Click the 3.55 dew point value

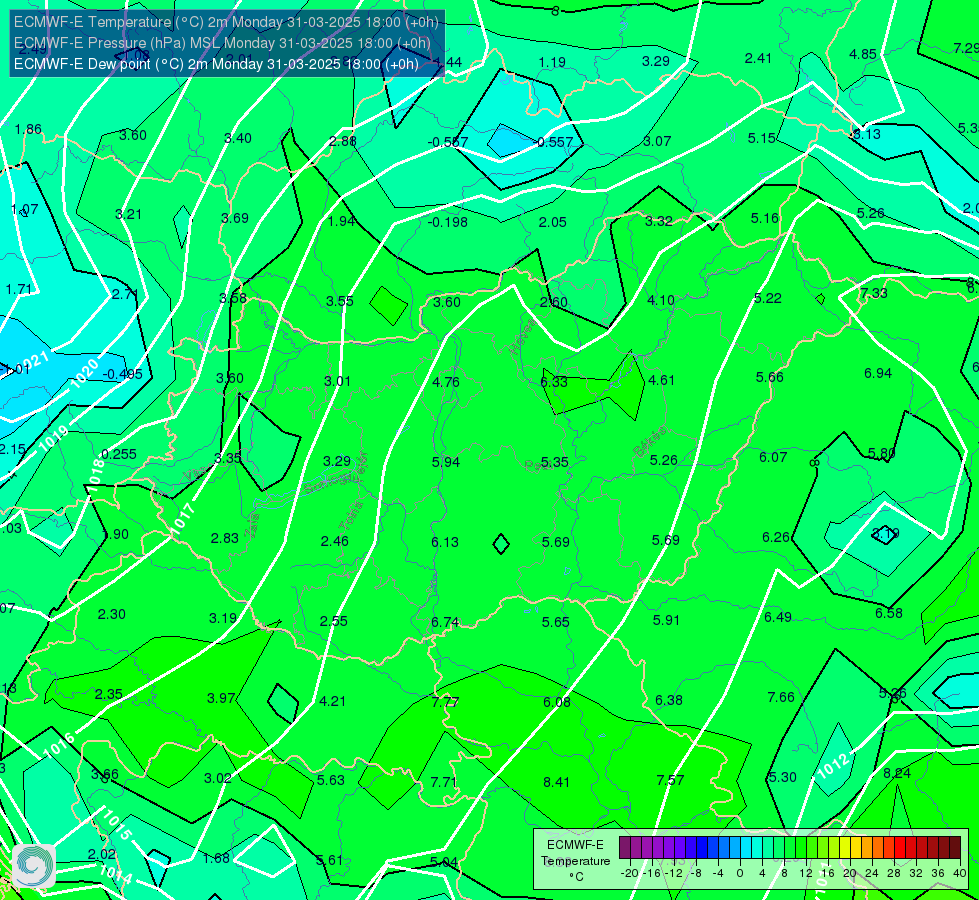(340, 301)
